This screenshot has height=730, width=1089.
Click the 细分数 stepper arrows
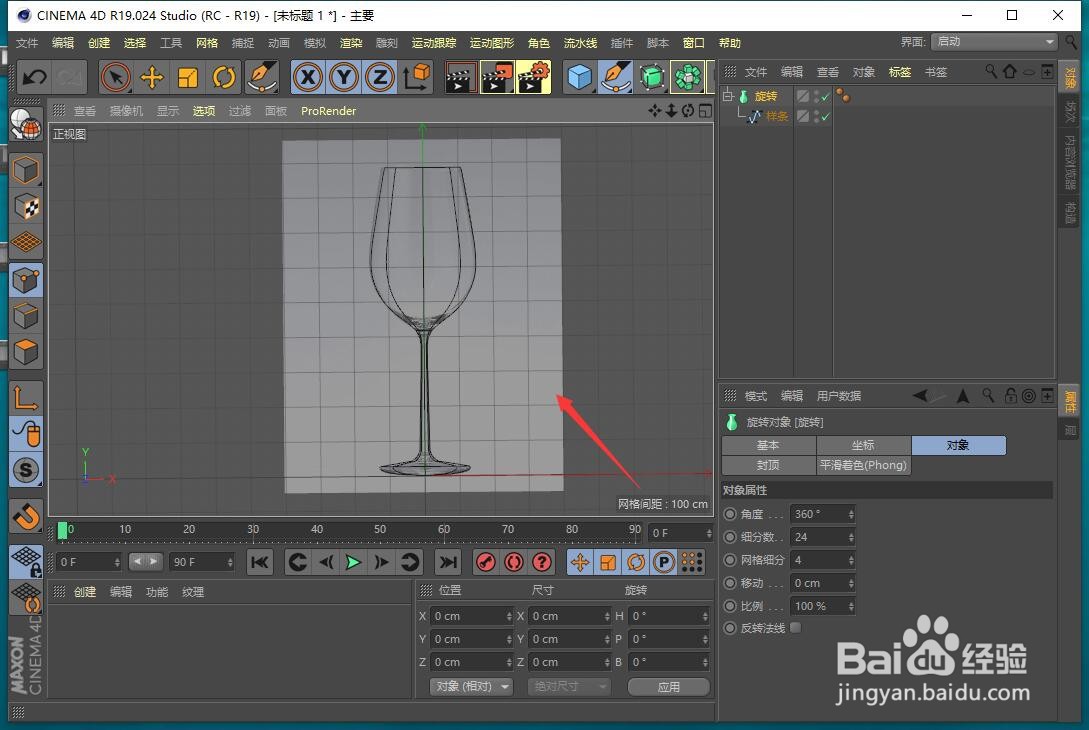pos(851,537)
